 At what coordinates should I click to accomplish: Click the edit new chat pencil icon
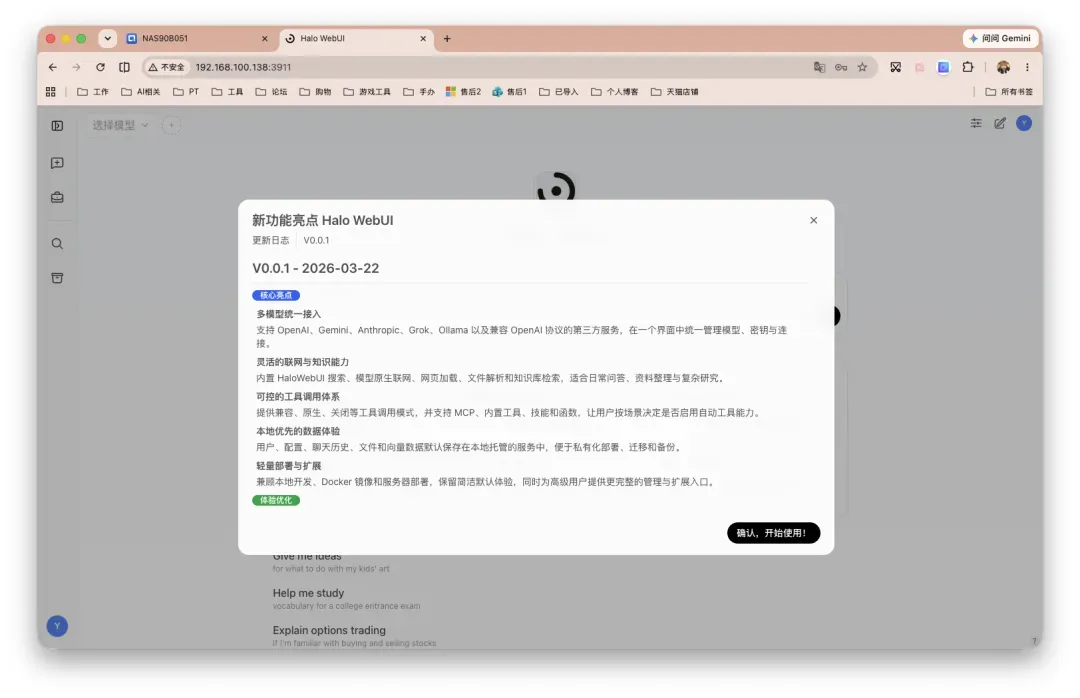(999, 123)
